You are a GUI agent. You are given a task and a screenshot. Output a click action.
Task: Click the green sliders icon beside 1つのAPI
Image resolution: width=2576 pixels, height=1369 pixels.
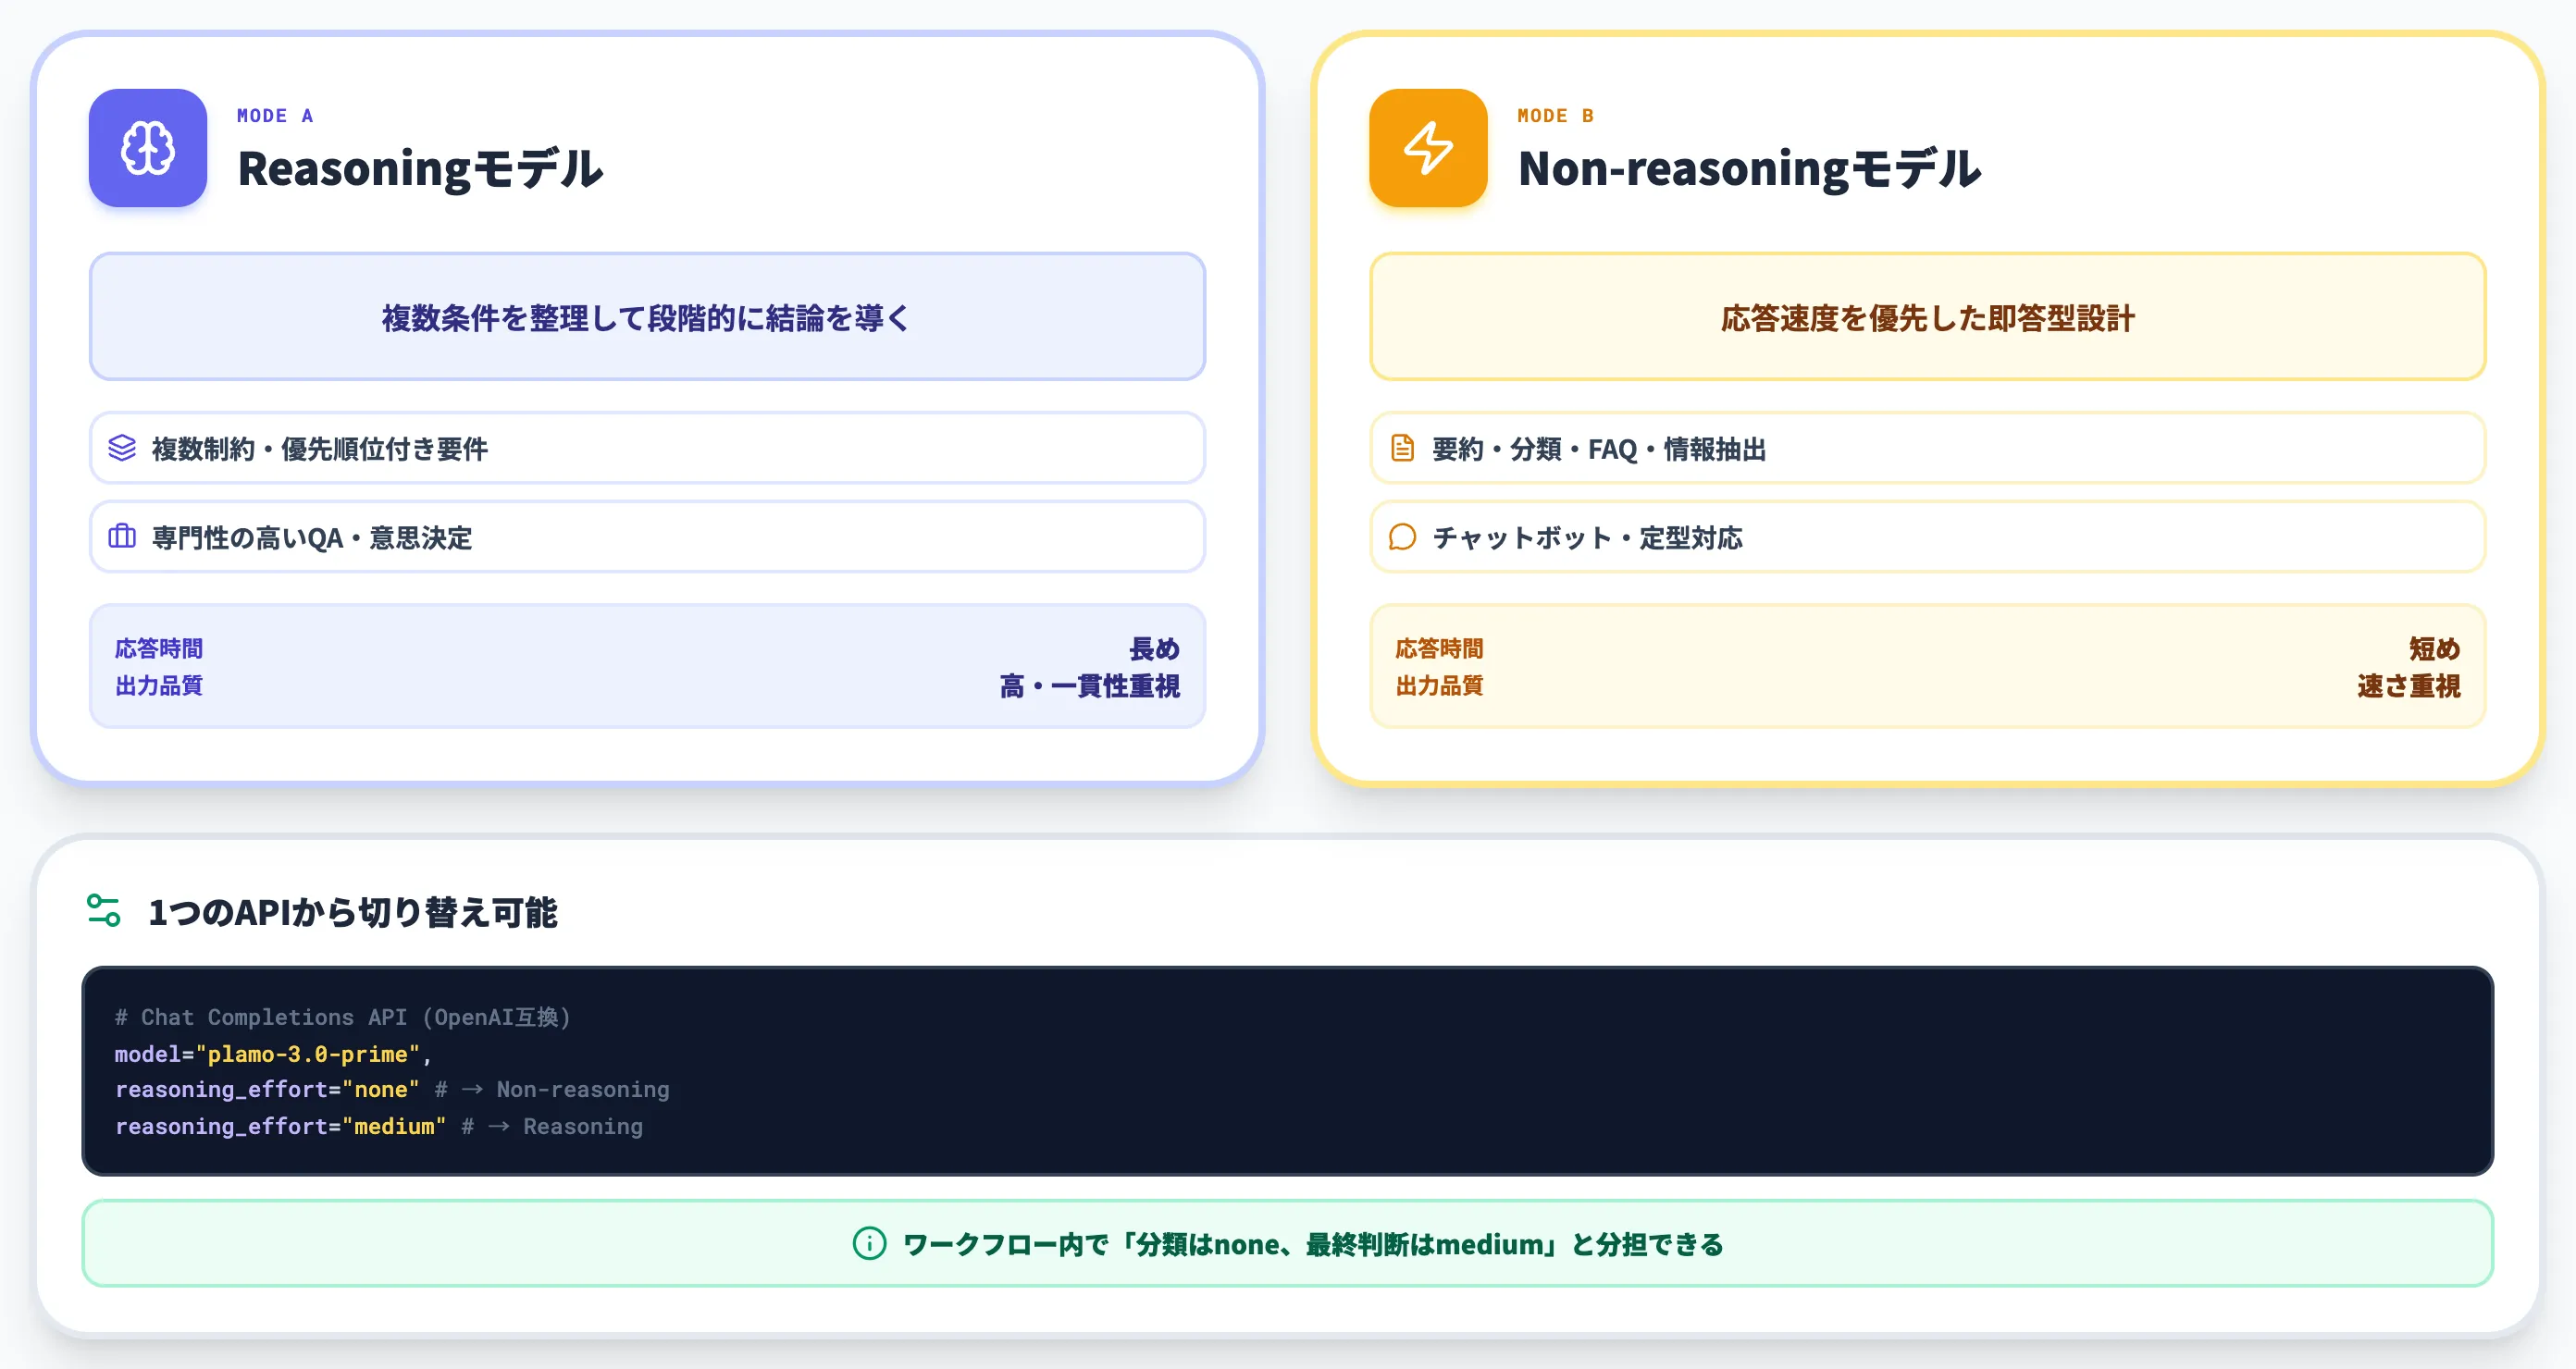click(104, 910)
